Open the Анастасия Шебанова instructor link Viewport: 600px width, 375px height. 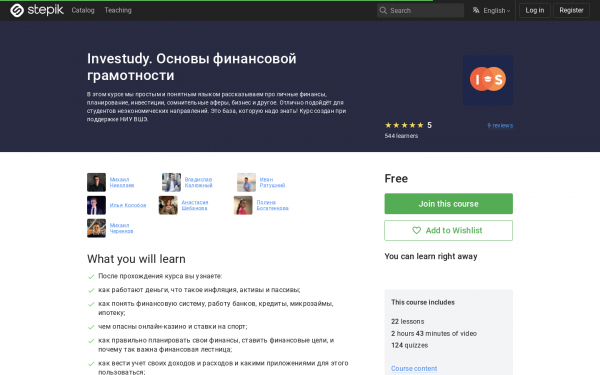click(194, 205)
